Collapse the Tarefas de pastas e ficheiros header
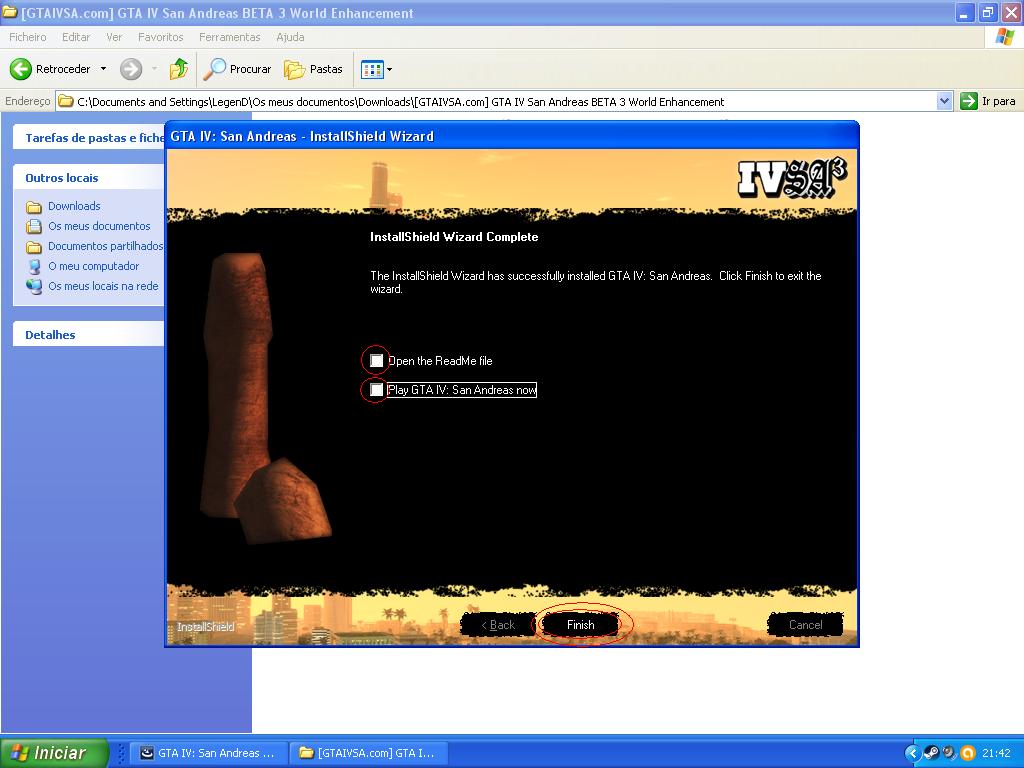 88,137
